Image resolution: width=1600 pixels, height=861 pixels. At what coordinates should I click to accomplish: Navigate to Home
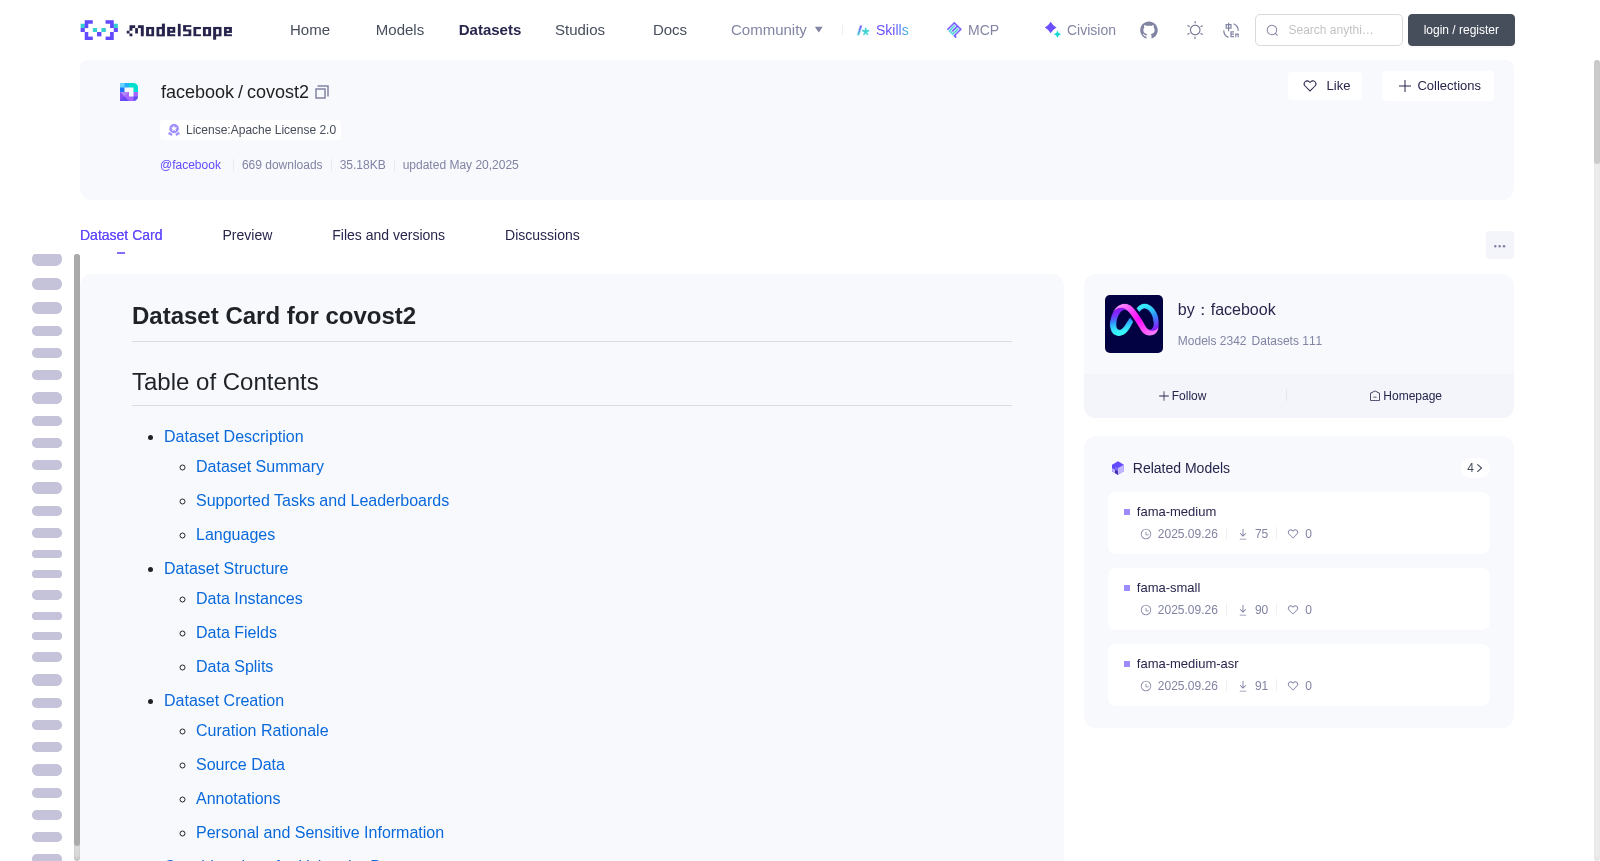(310, 30)
